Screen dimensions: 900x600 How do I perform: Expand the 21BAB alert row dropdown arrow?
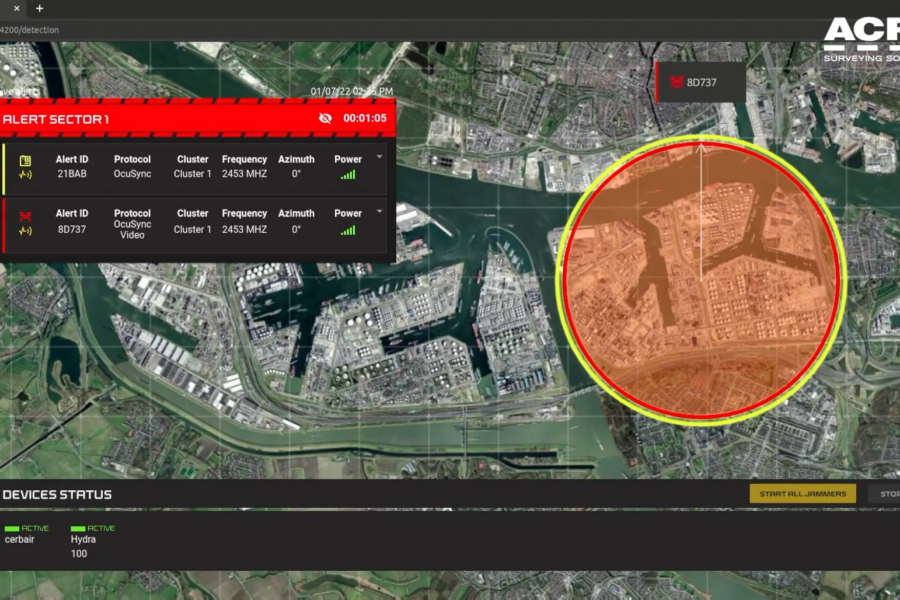(x=379, y=157)
